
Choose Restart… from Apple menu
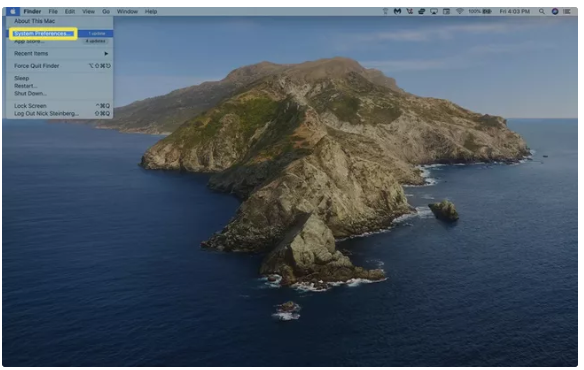pos(60,86)
